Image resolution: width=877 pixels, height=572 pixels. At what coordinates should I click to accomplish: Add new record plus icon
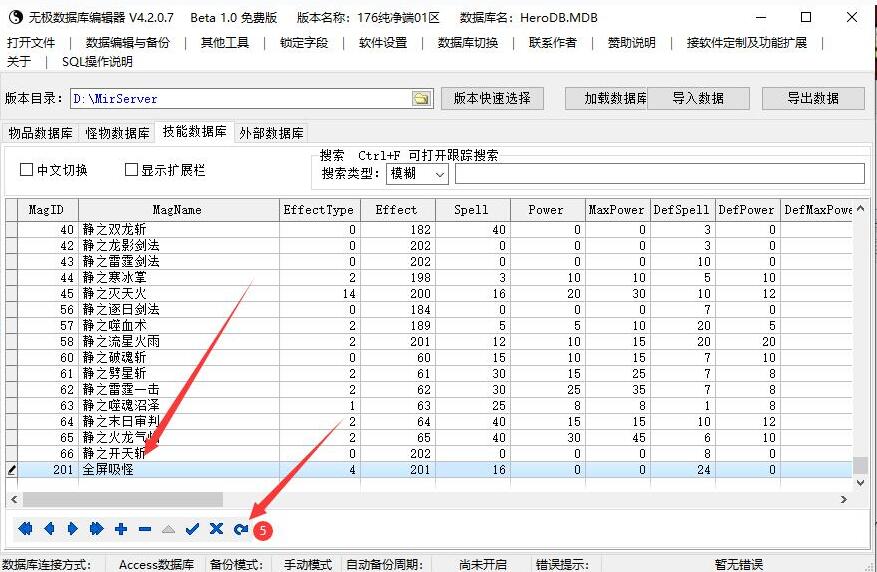(121, 528)
